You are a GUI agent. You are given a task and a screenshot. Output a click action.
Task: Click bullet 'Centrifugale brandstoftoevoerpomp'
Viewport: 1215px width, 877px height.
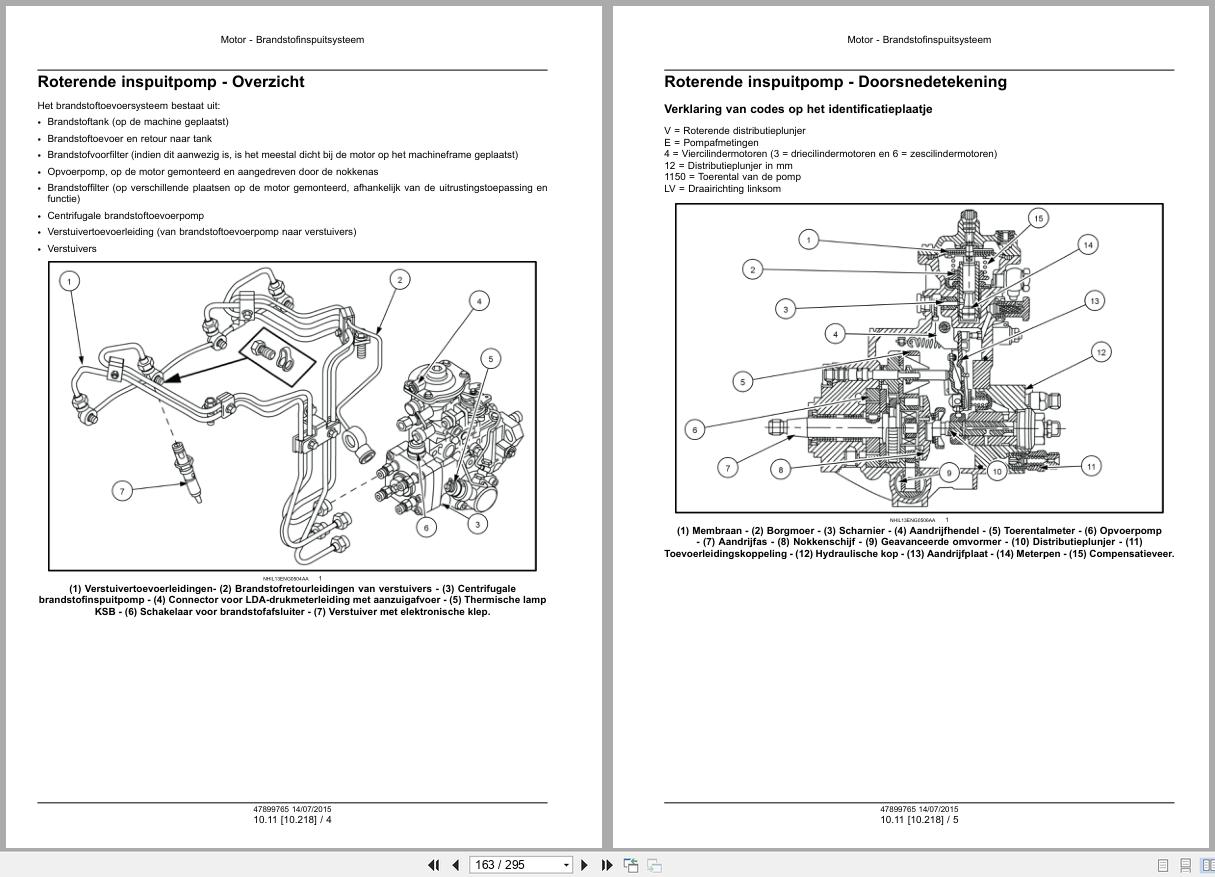click(x=125, y=215)
